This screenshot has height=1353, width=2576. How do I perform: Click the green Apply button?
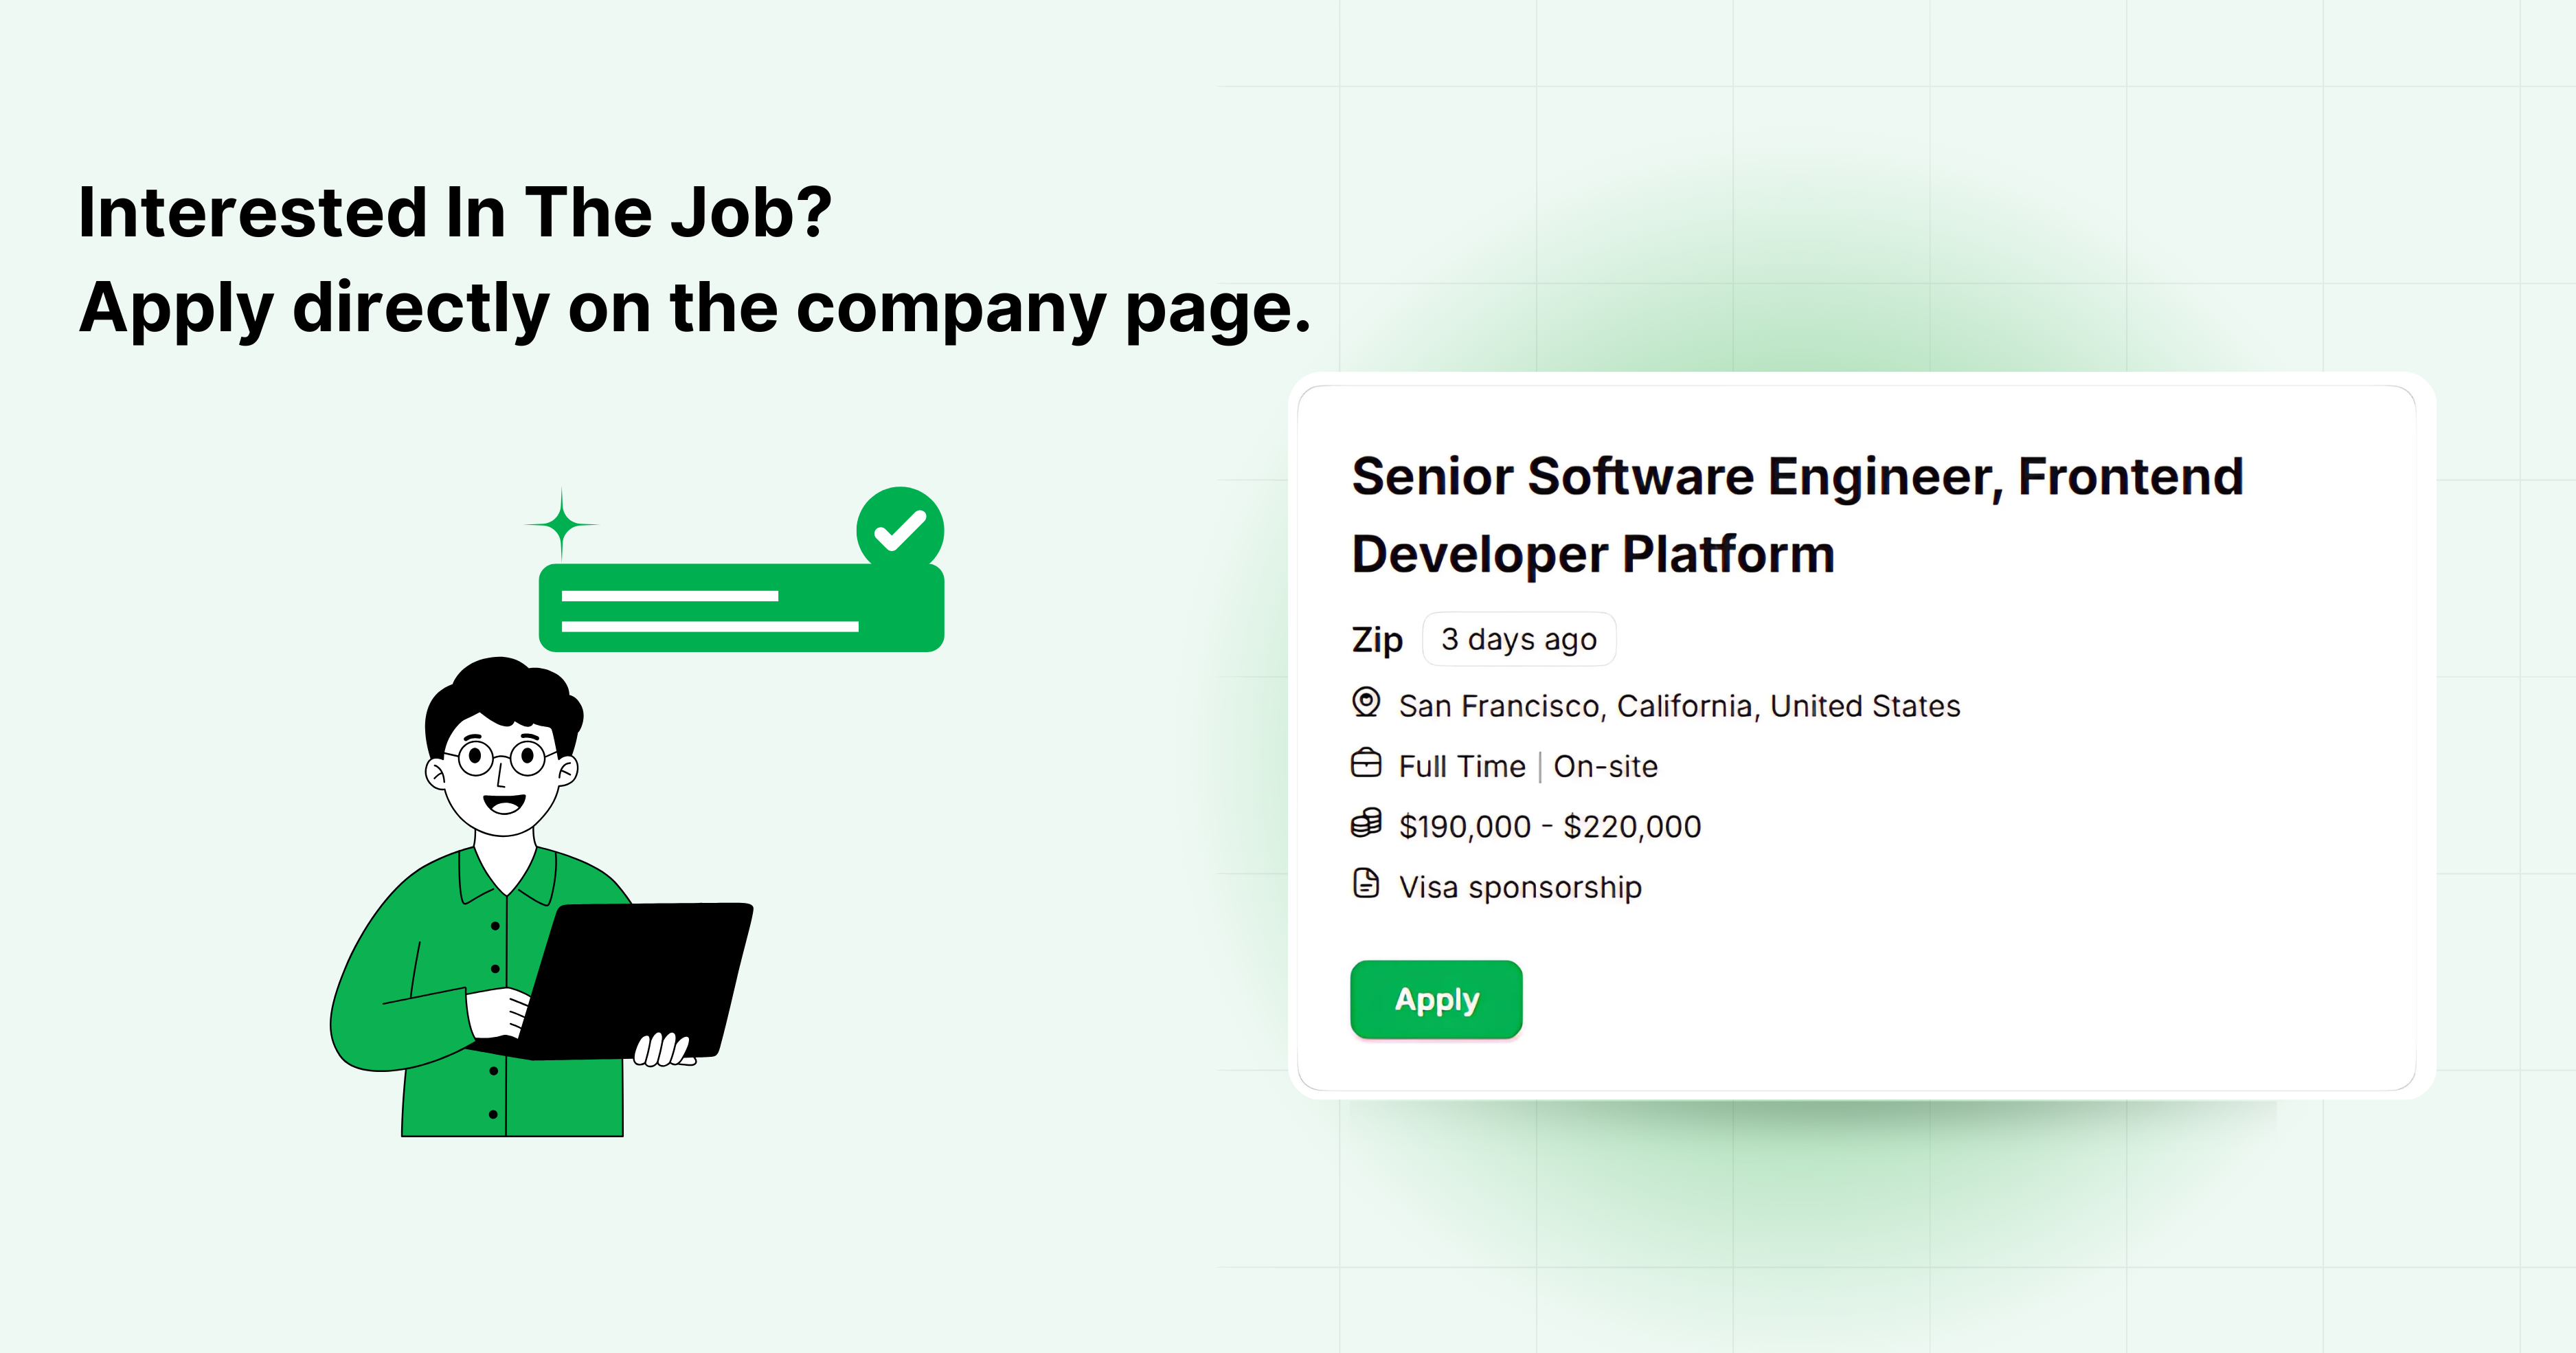click(x=1436, y=999)
